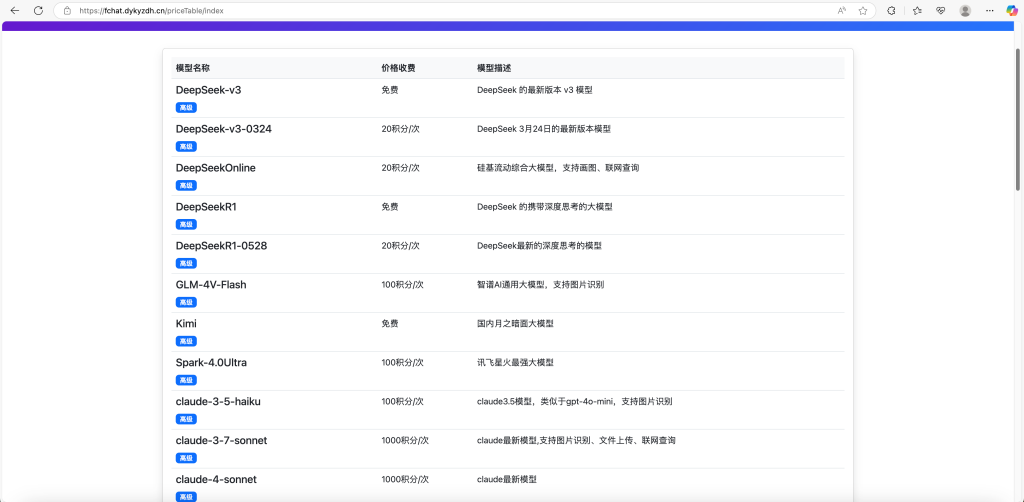This screenshot has height=502, width=1024.
Task: Click 'claude最新模型' description for claude-4-sonnet
Action: tap(507, 480)
